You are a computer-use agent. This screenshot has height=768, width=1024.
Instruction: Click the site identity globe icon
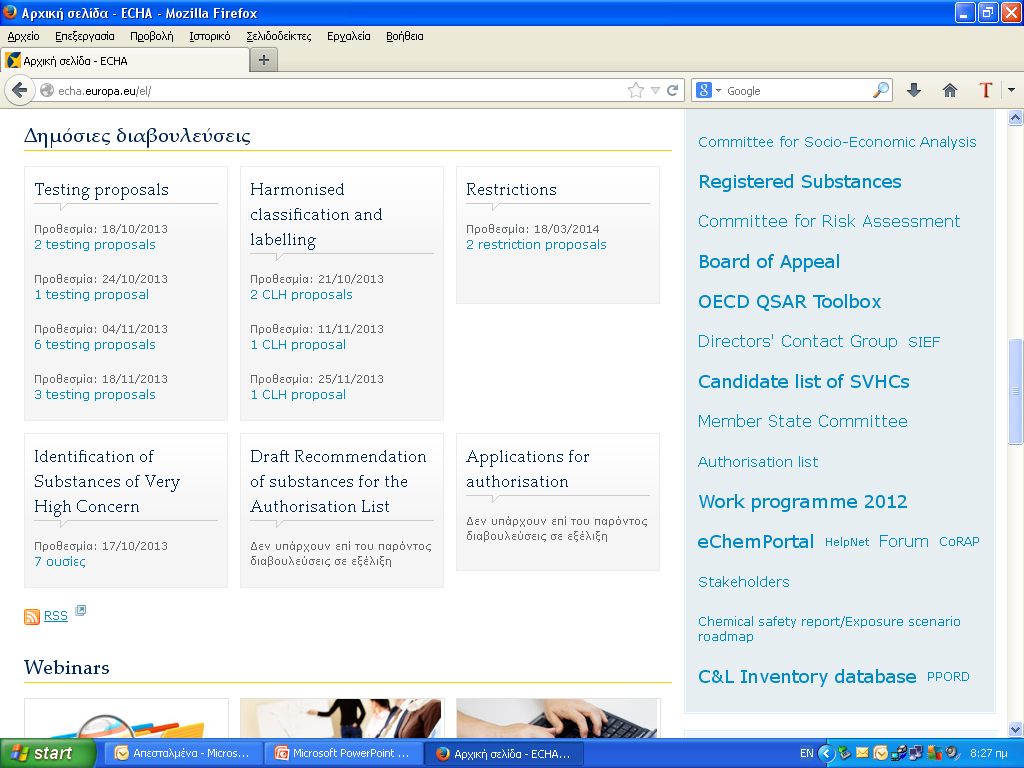pos(47,90)
